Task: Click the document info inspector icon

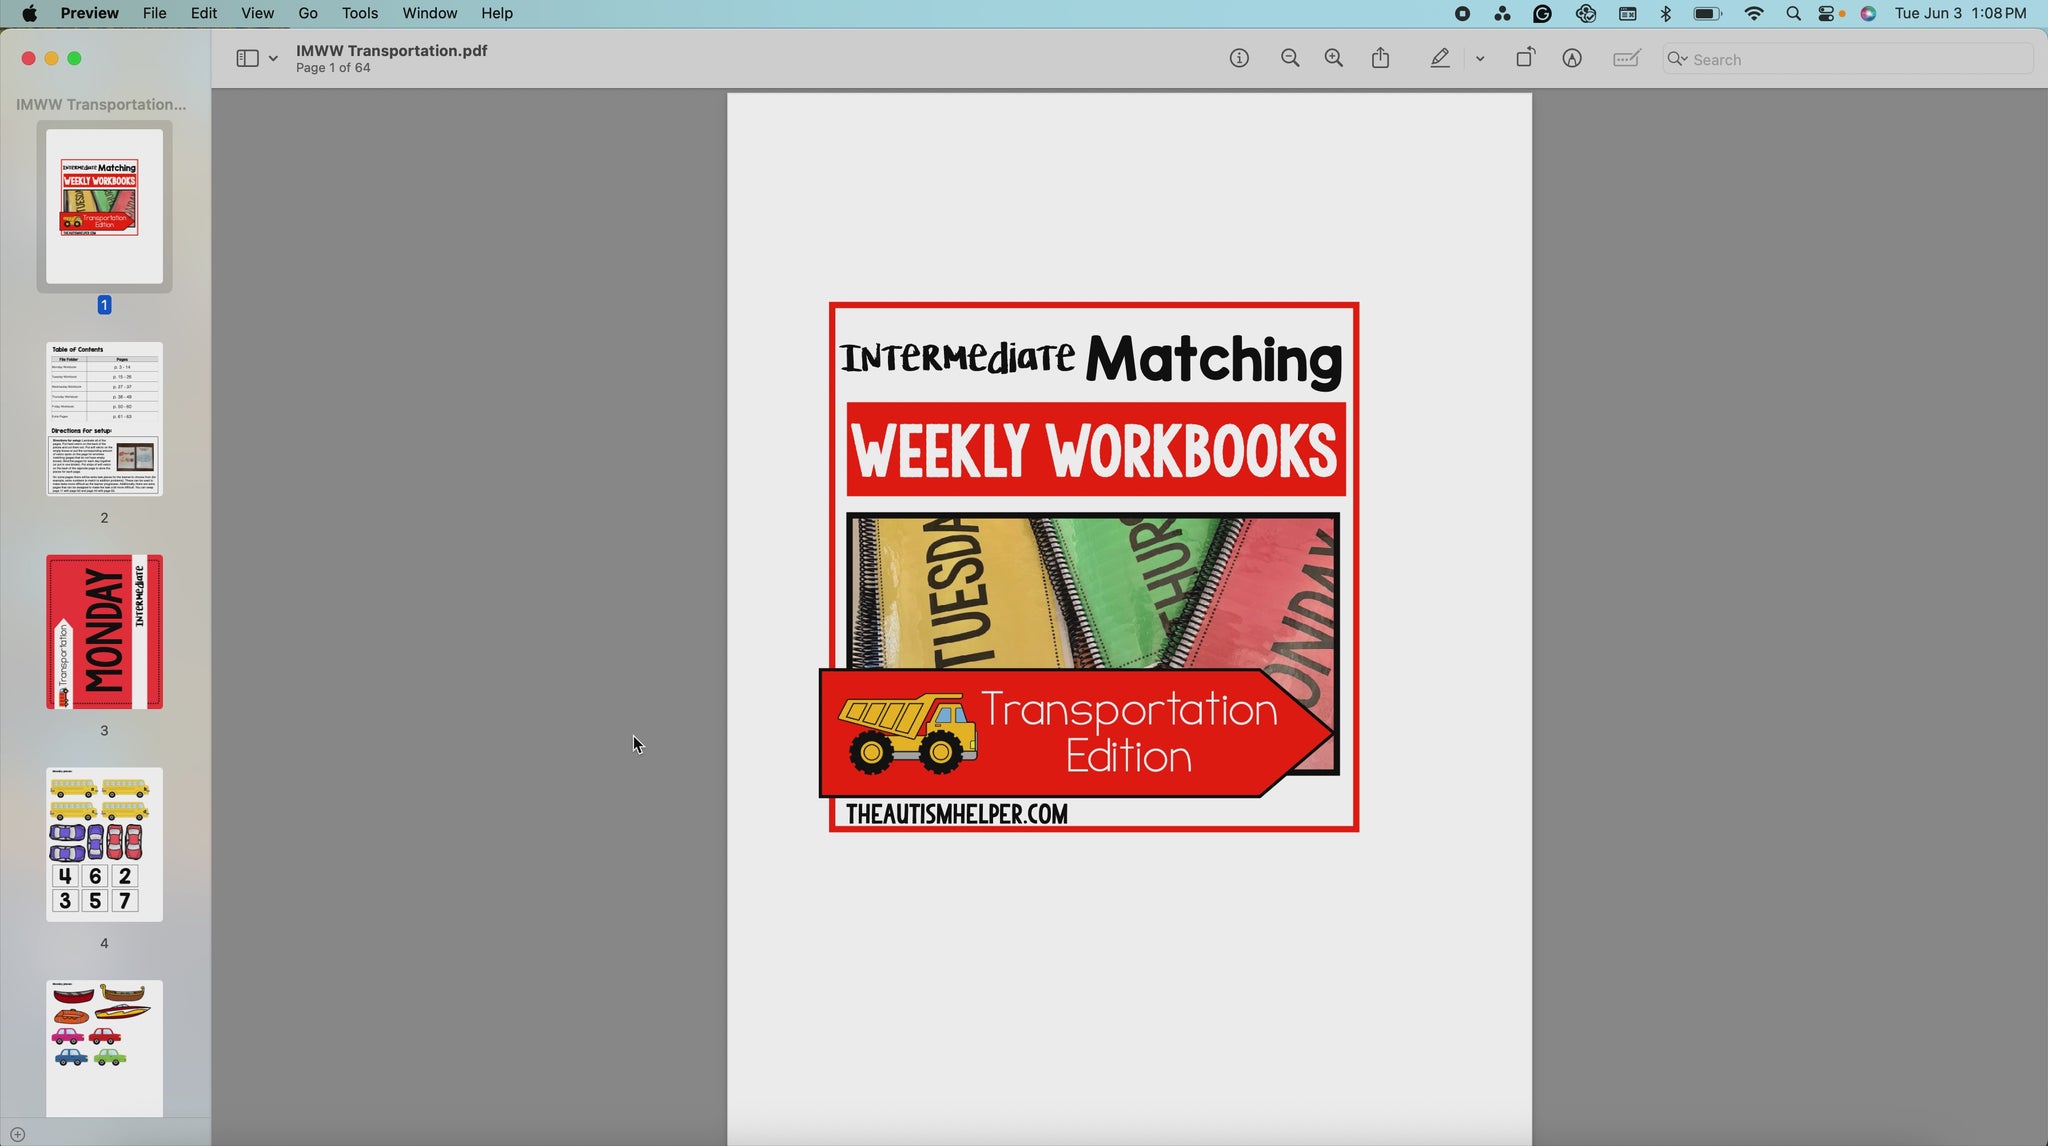Action: [x=1239, y=59]
